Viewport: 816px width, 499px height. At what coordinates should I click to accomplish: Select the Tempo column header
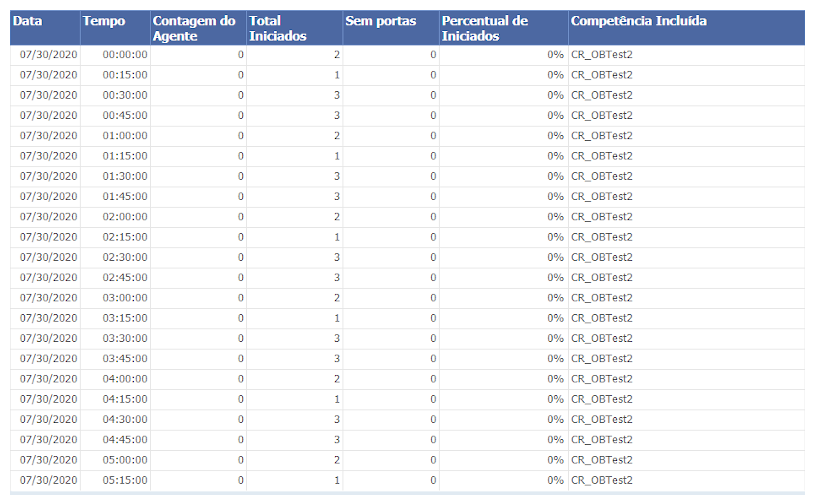116,28
